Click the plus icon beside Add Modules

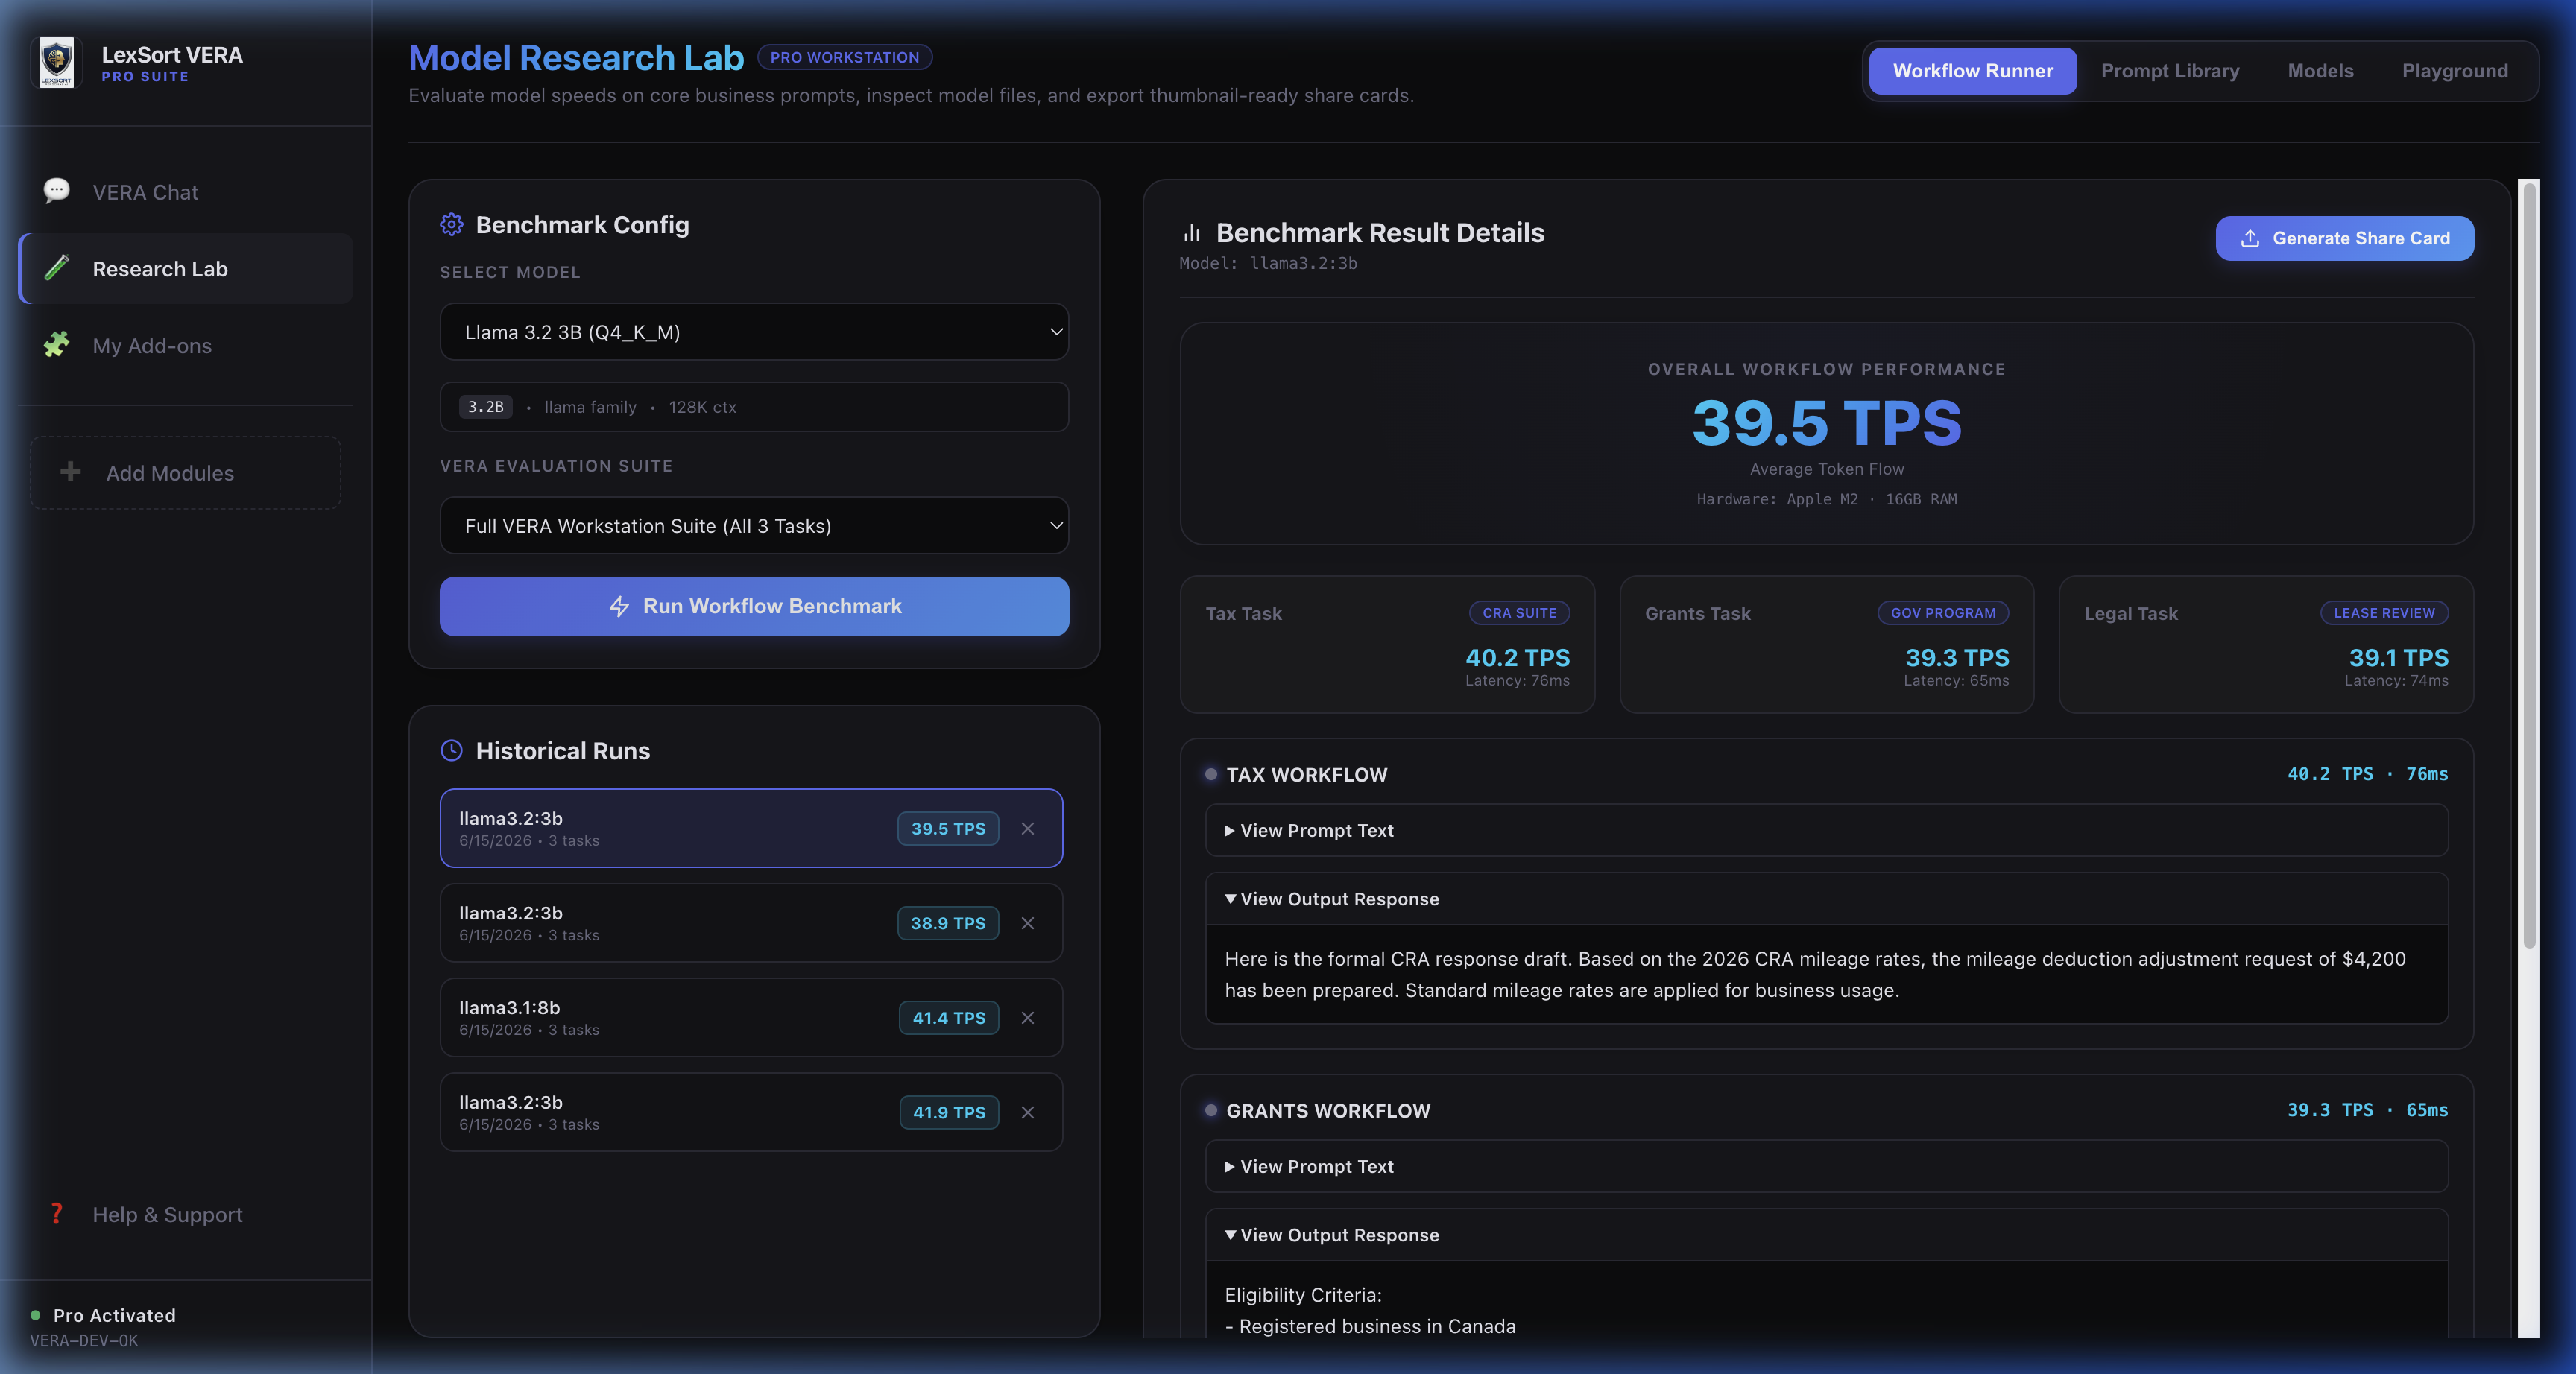pos(70,472)
